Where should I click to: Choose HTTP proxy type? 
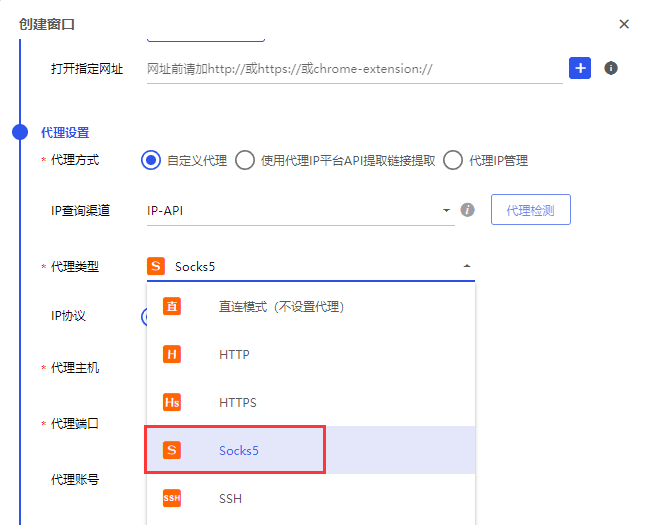tap(310, 354)
